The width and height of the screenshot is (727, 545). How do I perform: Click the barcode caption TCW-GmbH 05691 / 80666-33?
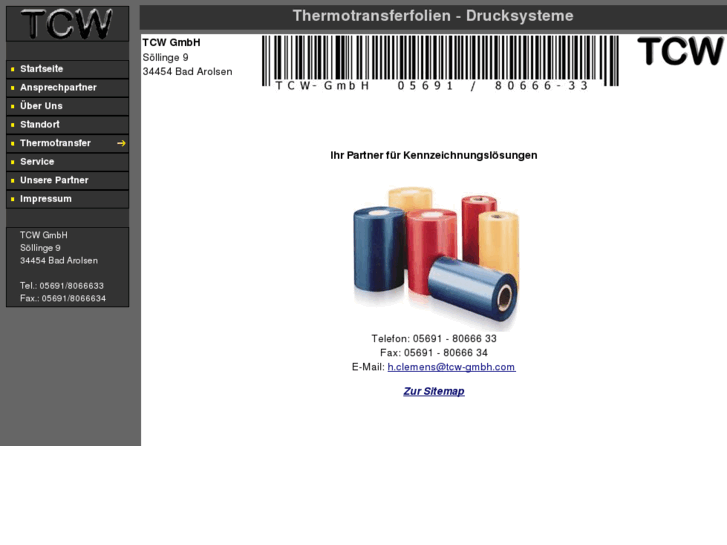(432, 86)
